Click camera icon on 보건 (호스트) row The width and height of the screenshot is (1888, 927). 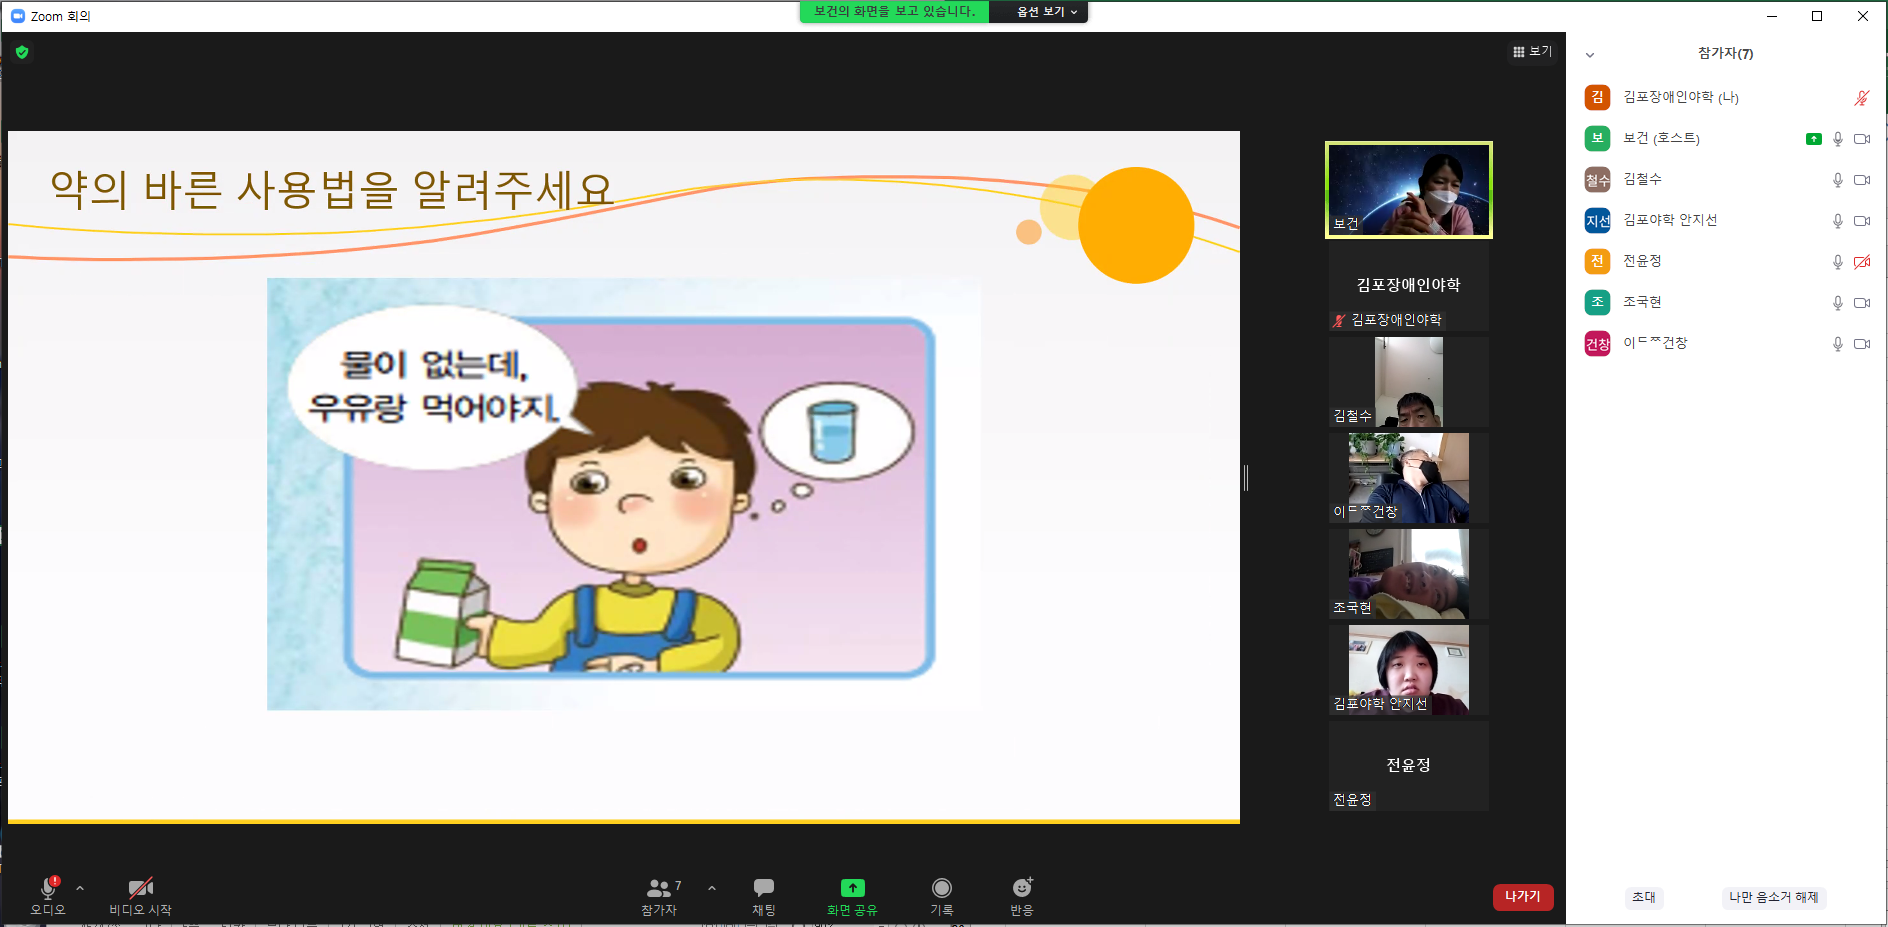1862,139
